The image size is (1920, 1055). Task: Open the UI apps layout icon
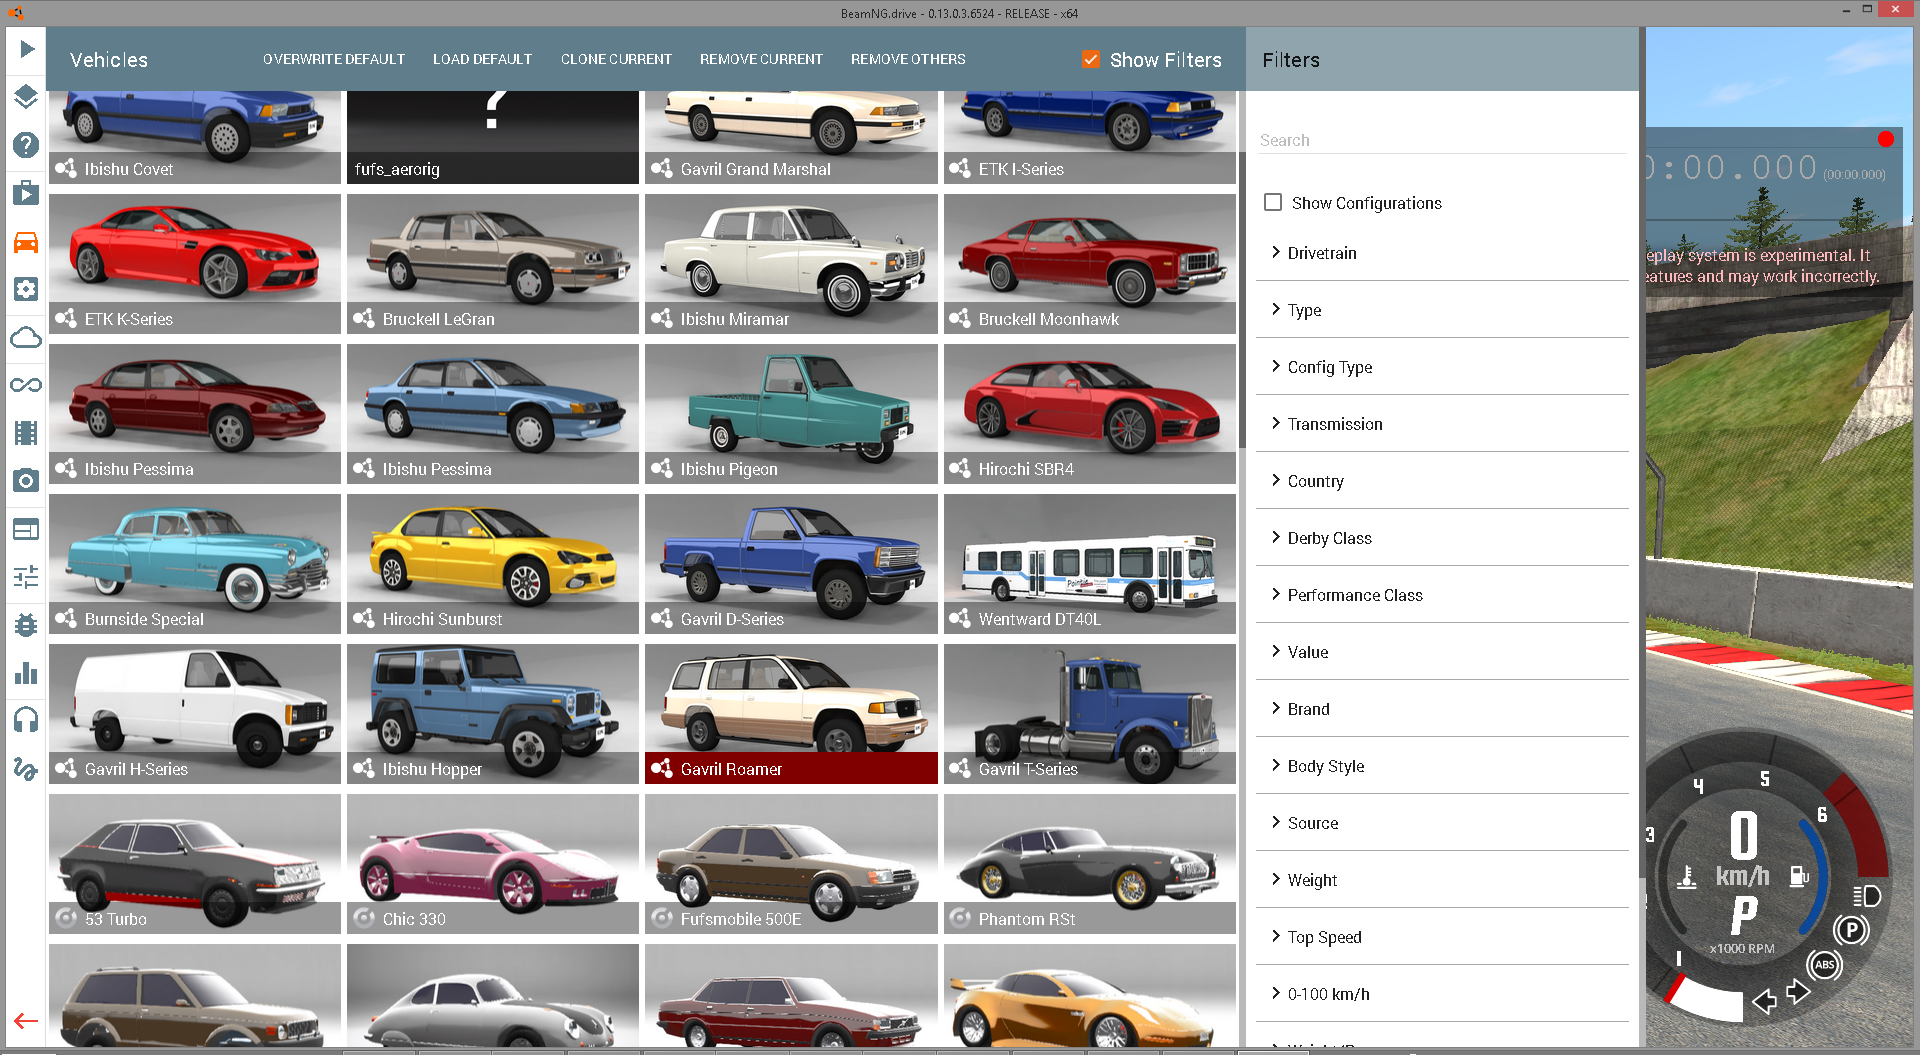26,529
